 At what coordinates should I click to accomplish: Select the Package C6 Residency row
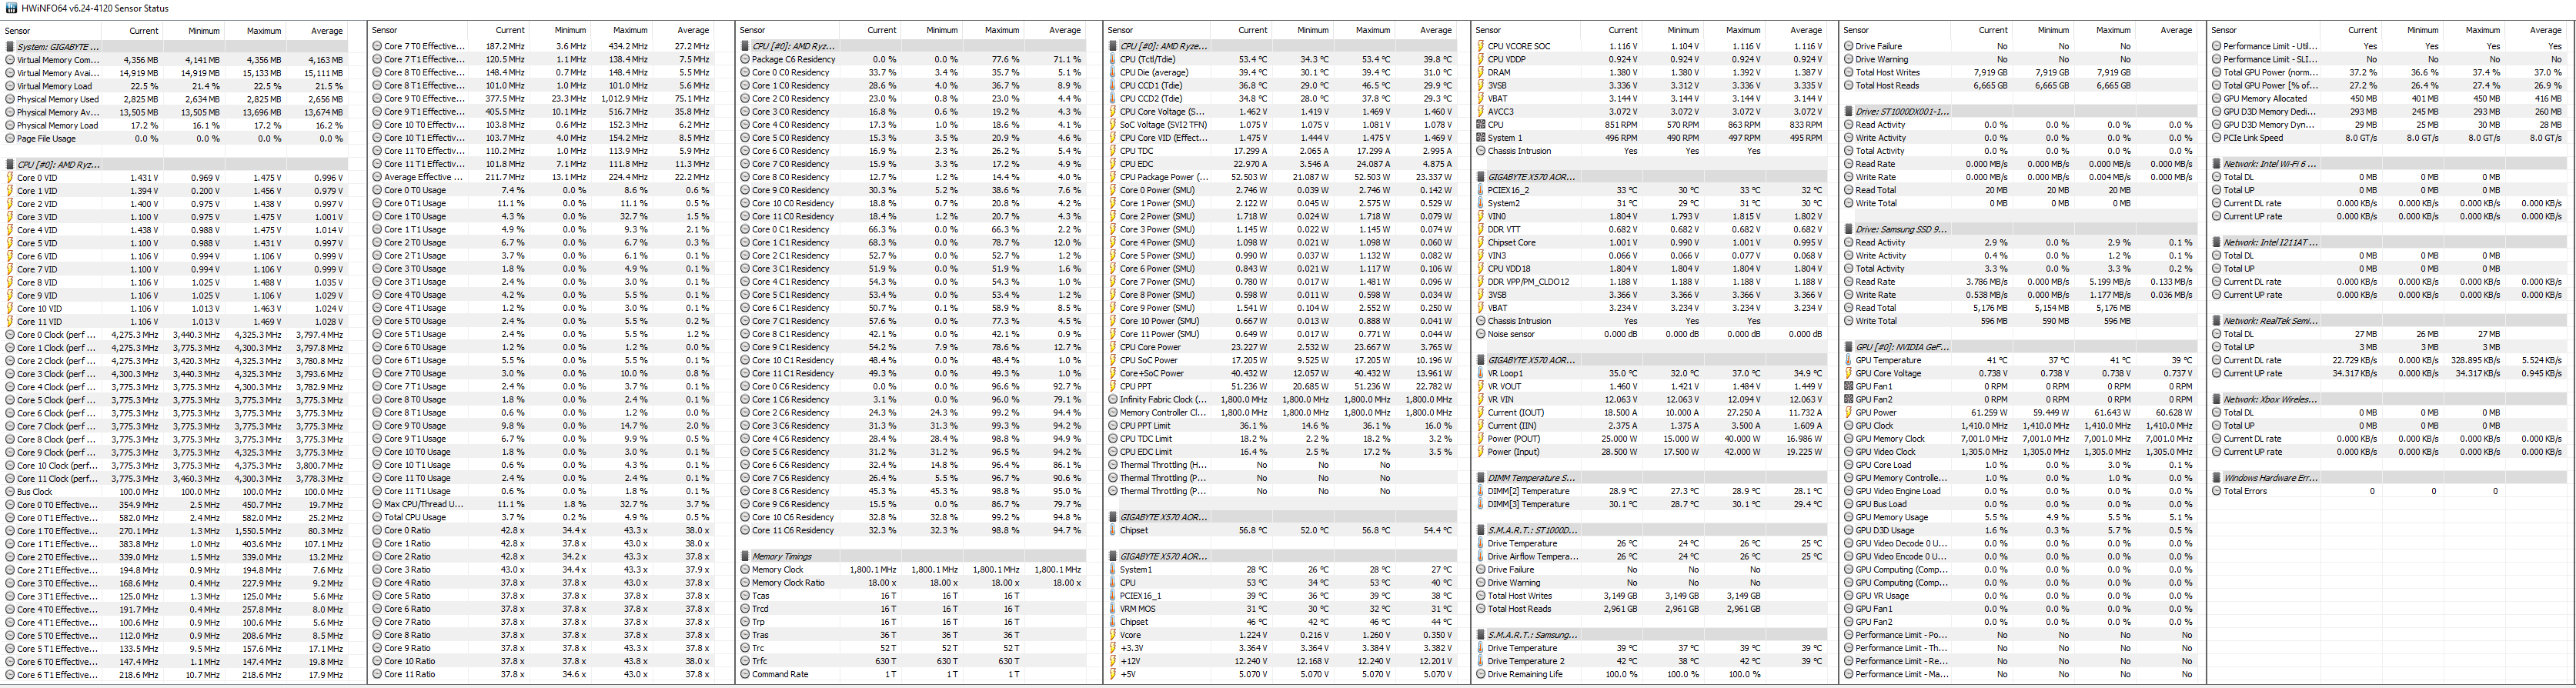coord(913,59)
